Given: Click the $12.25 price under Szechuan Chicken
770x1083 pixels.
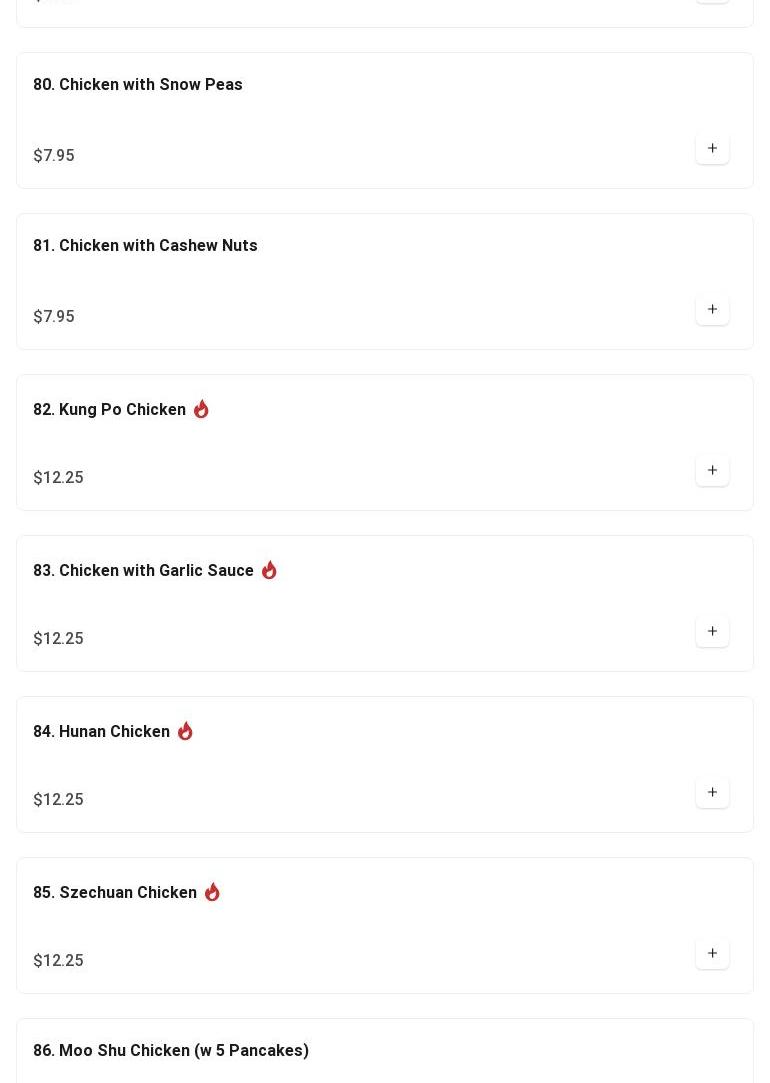Looking at the screenshot, I should [x=58, y=959].
